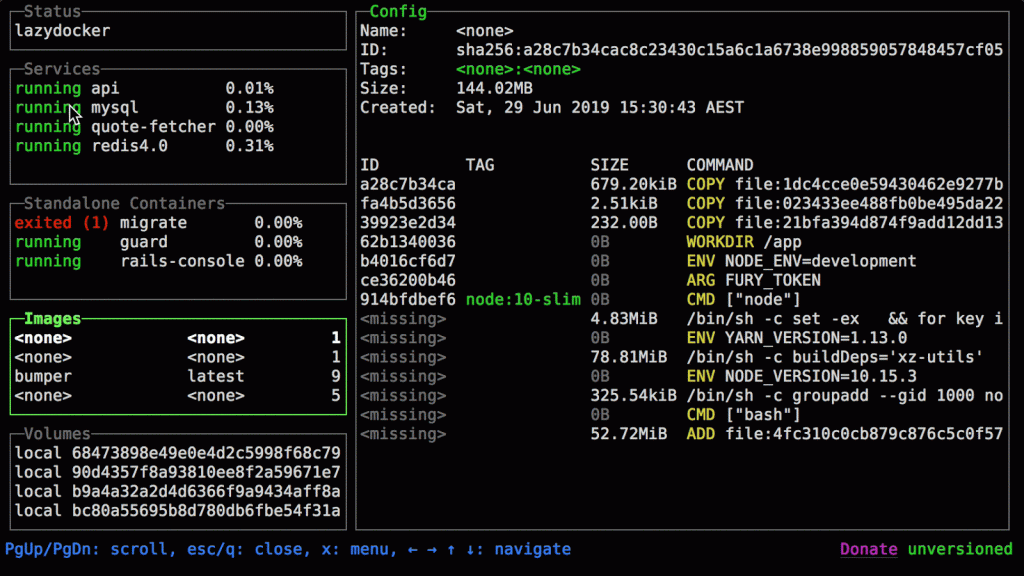
Task: Open the Donate link
Action: coord(869,549)
